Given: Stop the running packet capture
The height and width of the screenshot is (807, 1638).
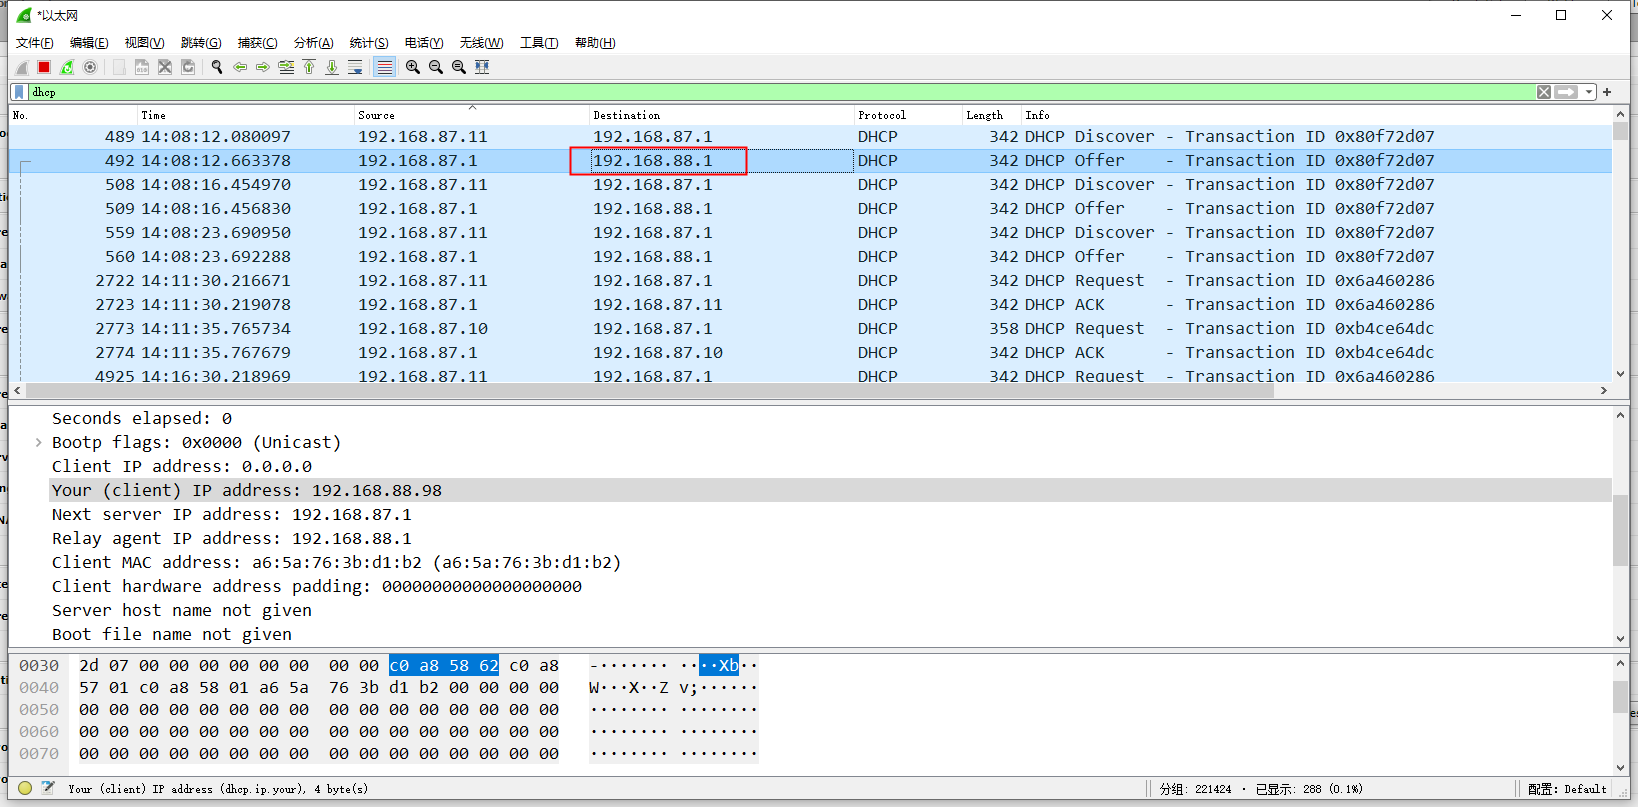Looking at the screenshot, I should 44,67.
